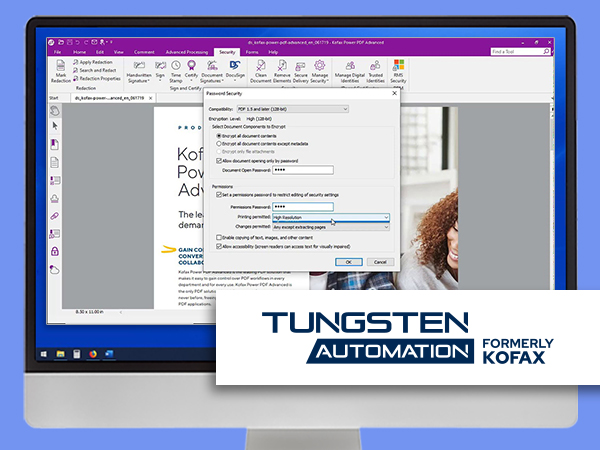Switch to the Forms ribbon tab

point(252,52)
